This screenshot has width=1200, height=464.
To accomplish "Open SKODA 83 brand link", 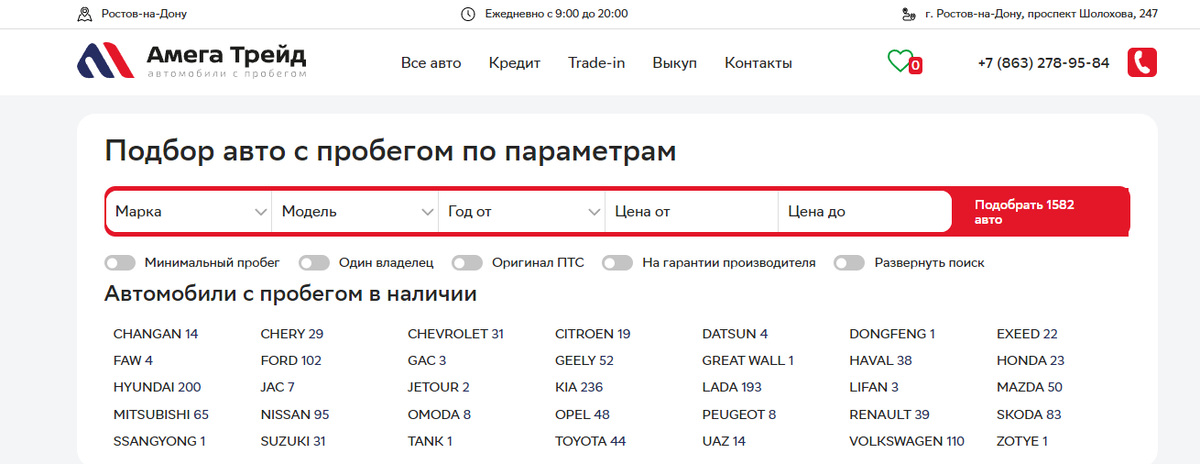I will click(1029, 415).
